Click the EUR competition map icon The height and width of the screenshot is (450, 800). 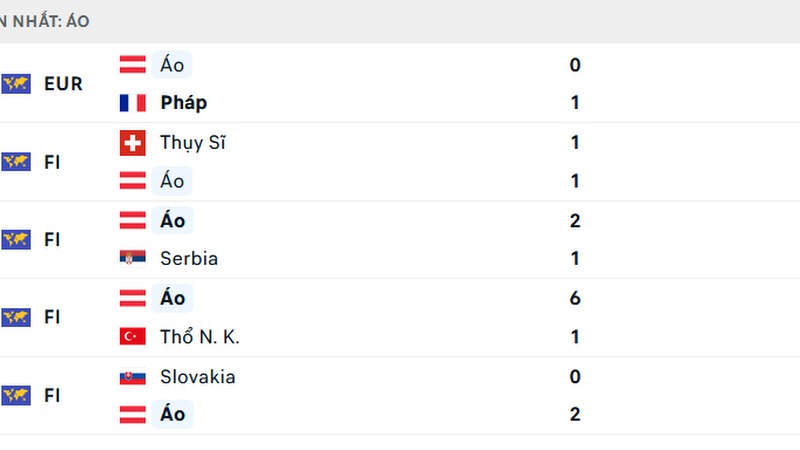16,84
